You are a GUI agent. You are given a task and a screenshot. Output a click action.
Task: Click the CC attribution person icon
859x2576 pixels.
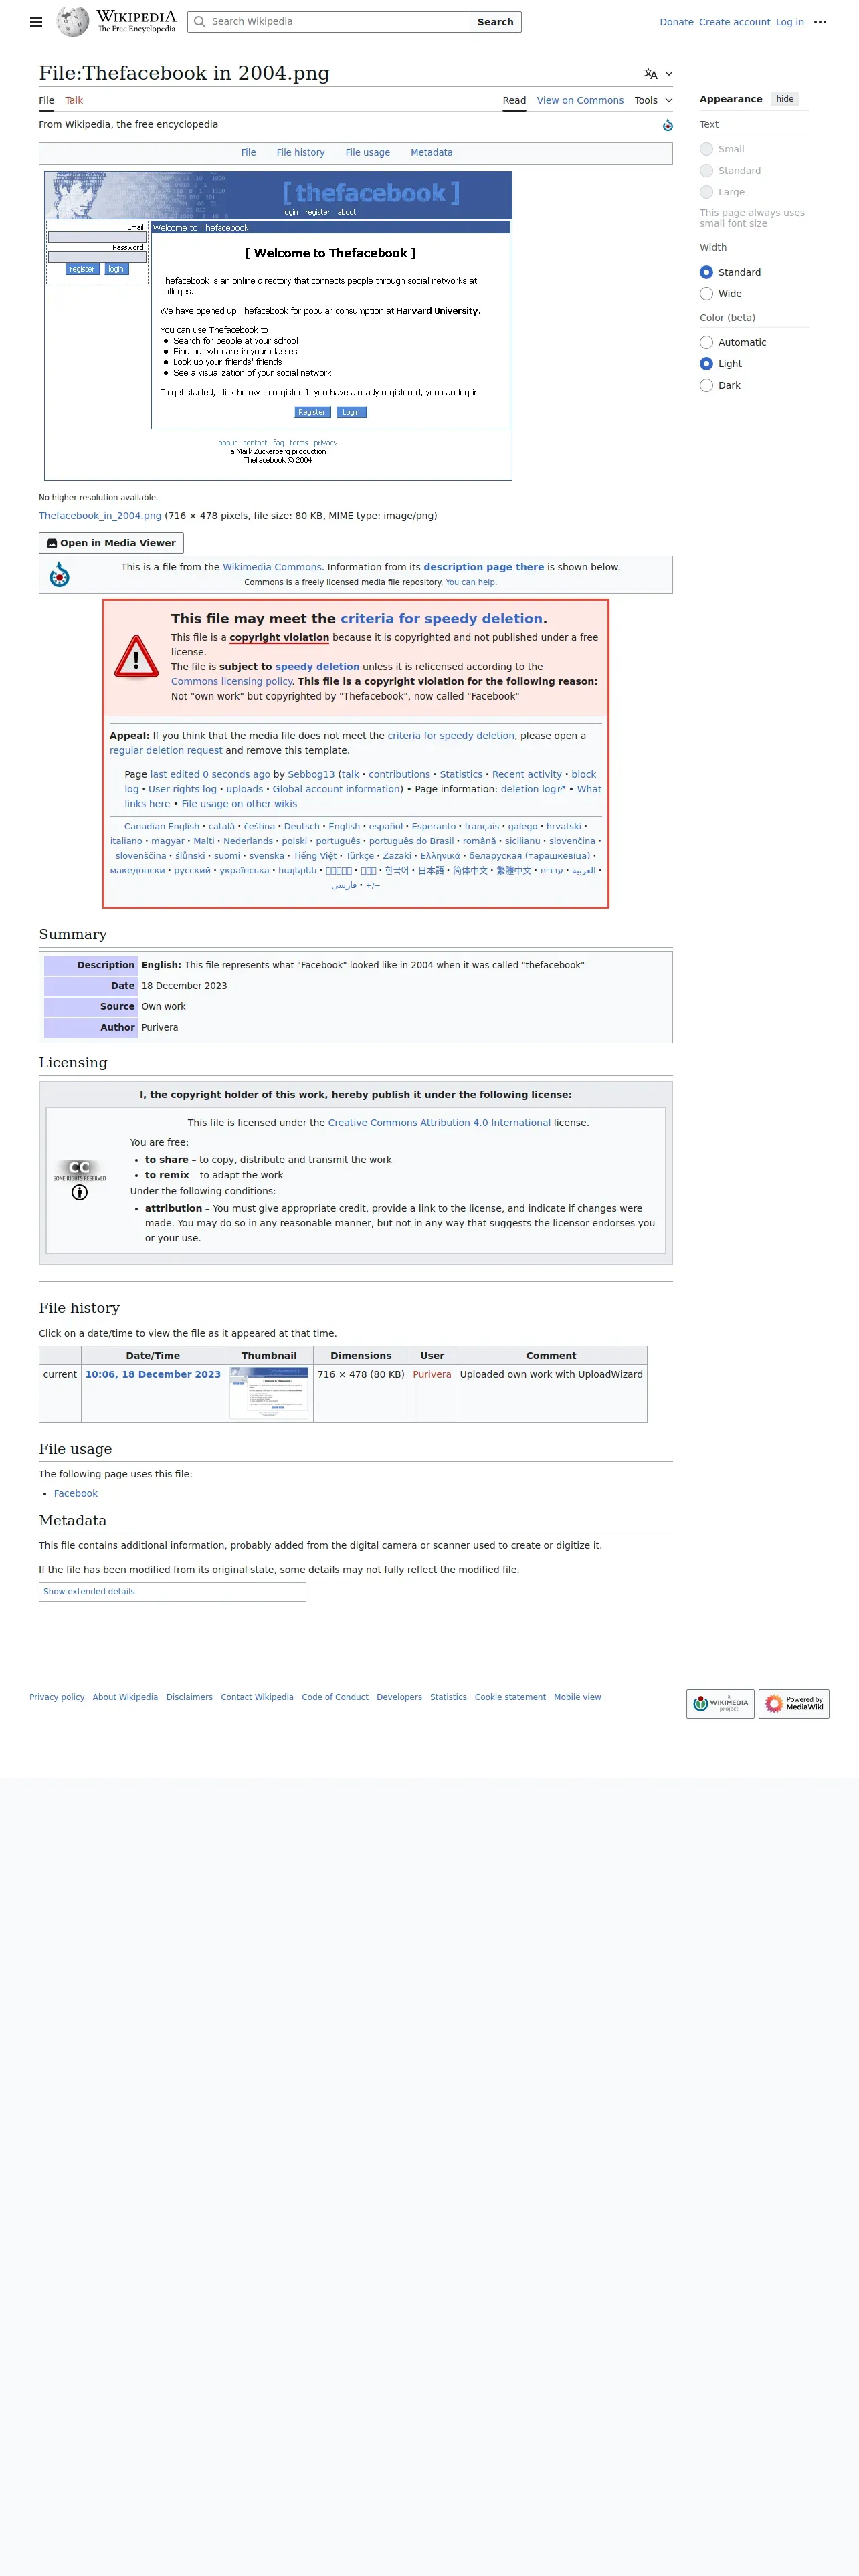[x=80, y=1192]
